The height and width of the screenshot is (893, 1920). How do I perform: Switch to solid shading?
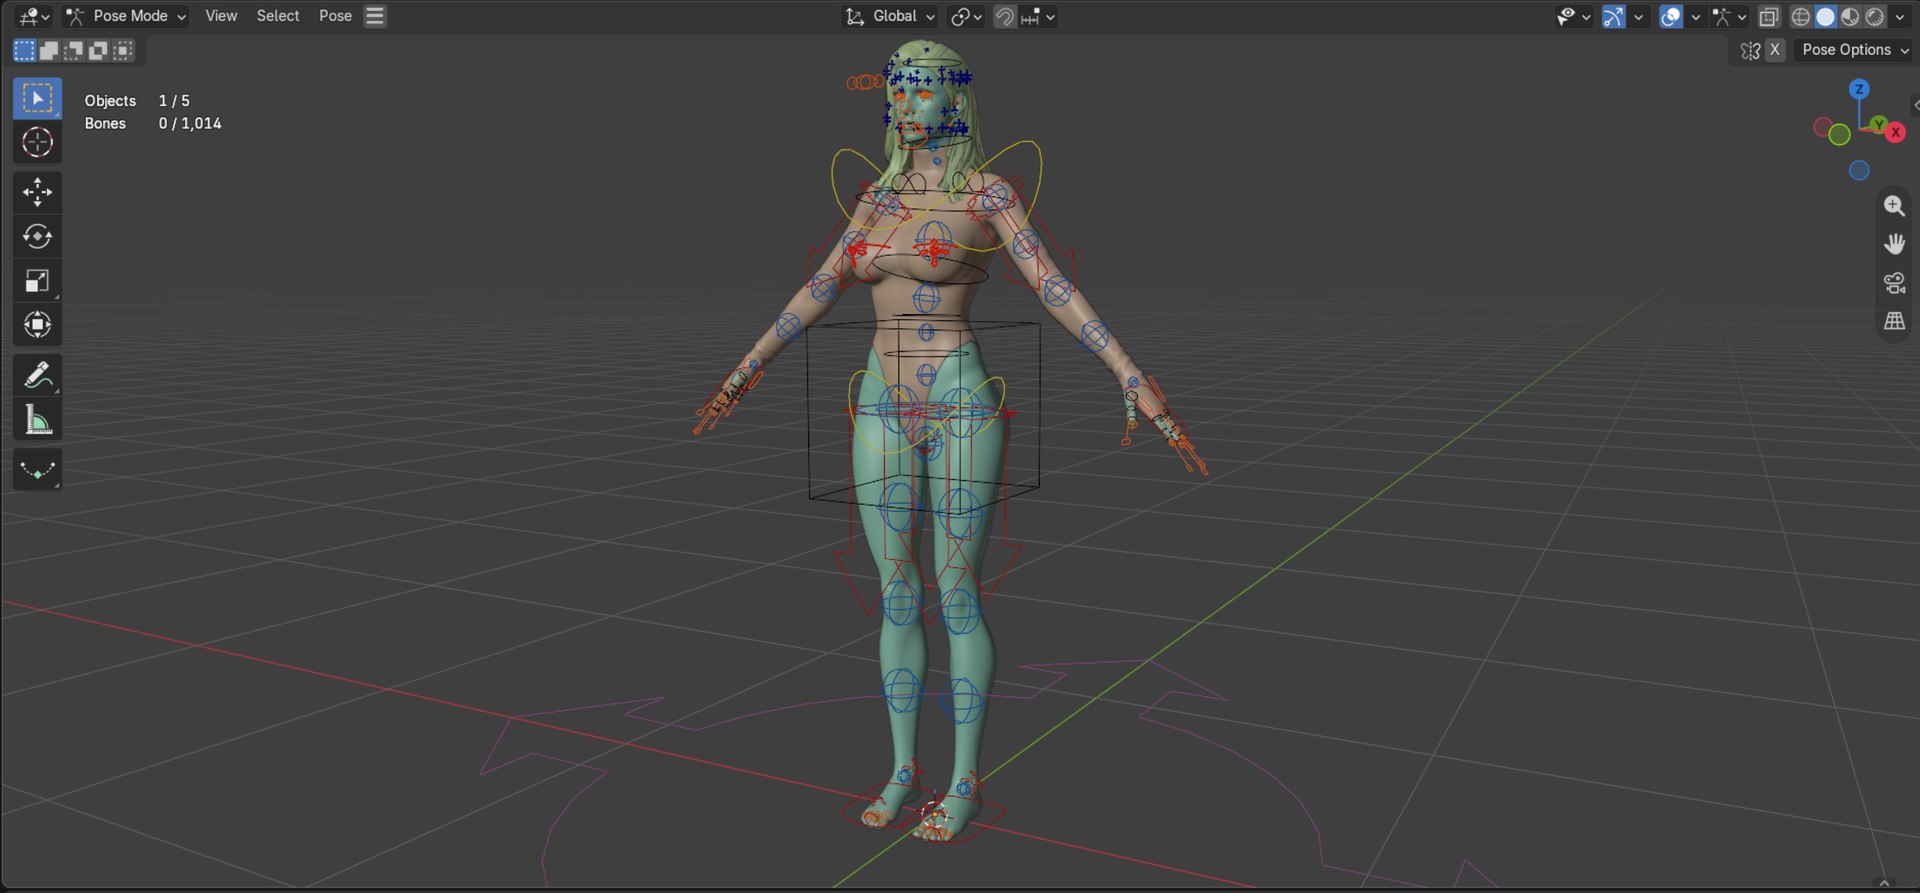coord(1825,16)
